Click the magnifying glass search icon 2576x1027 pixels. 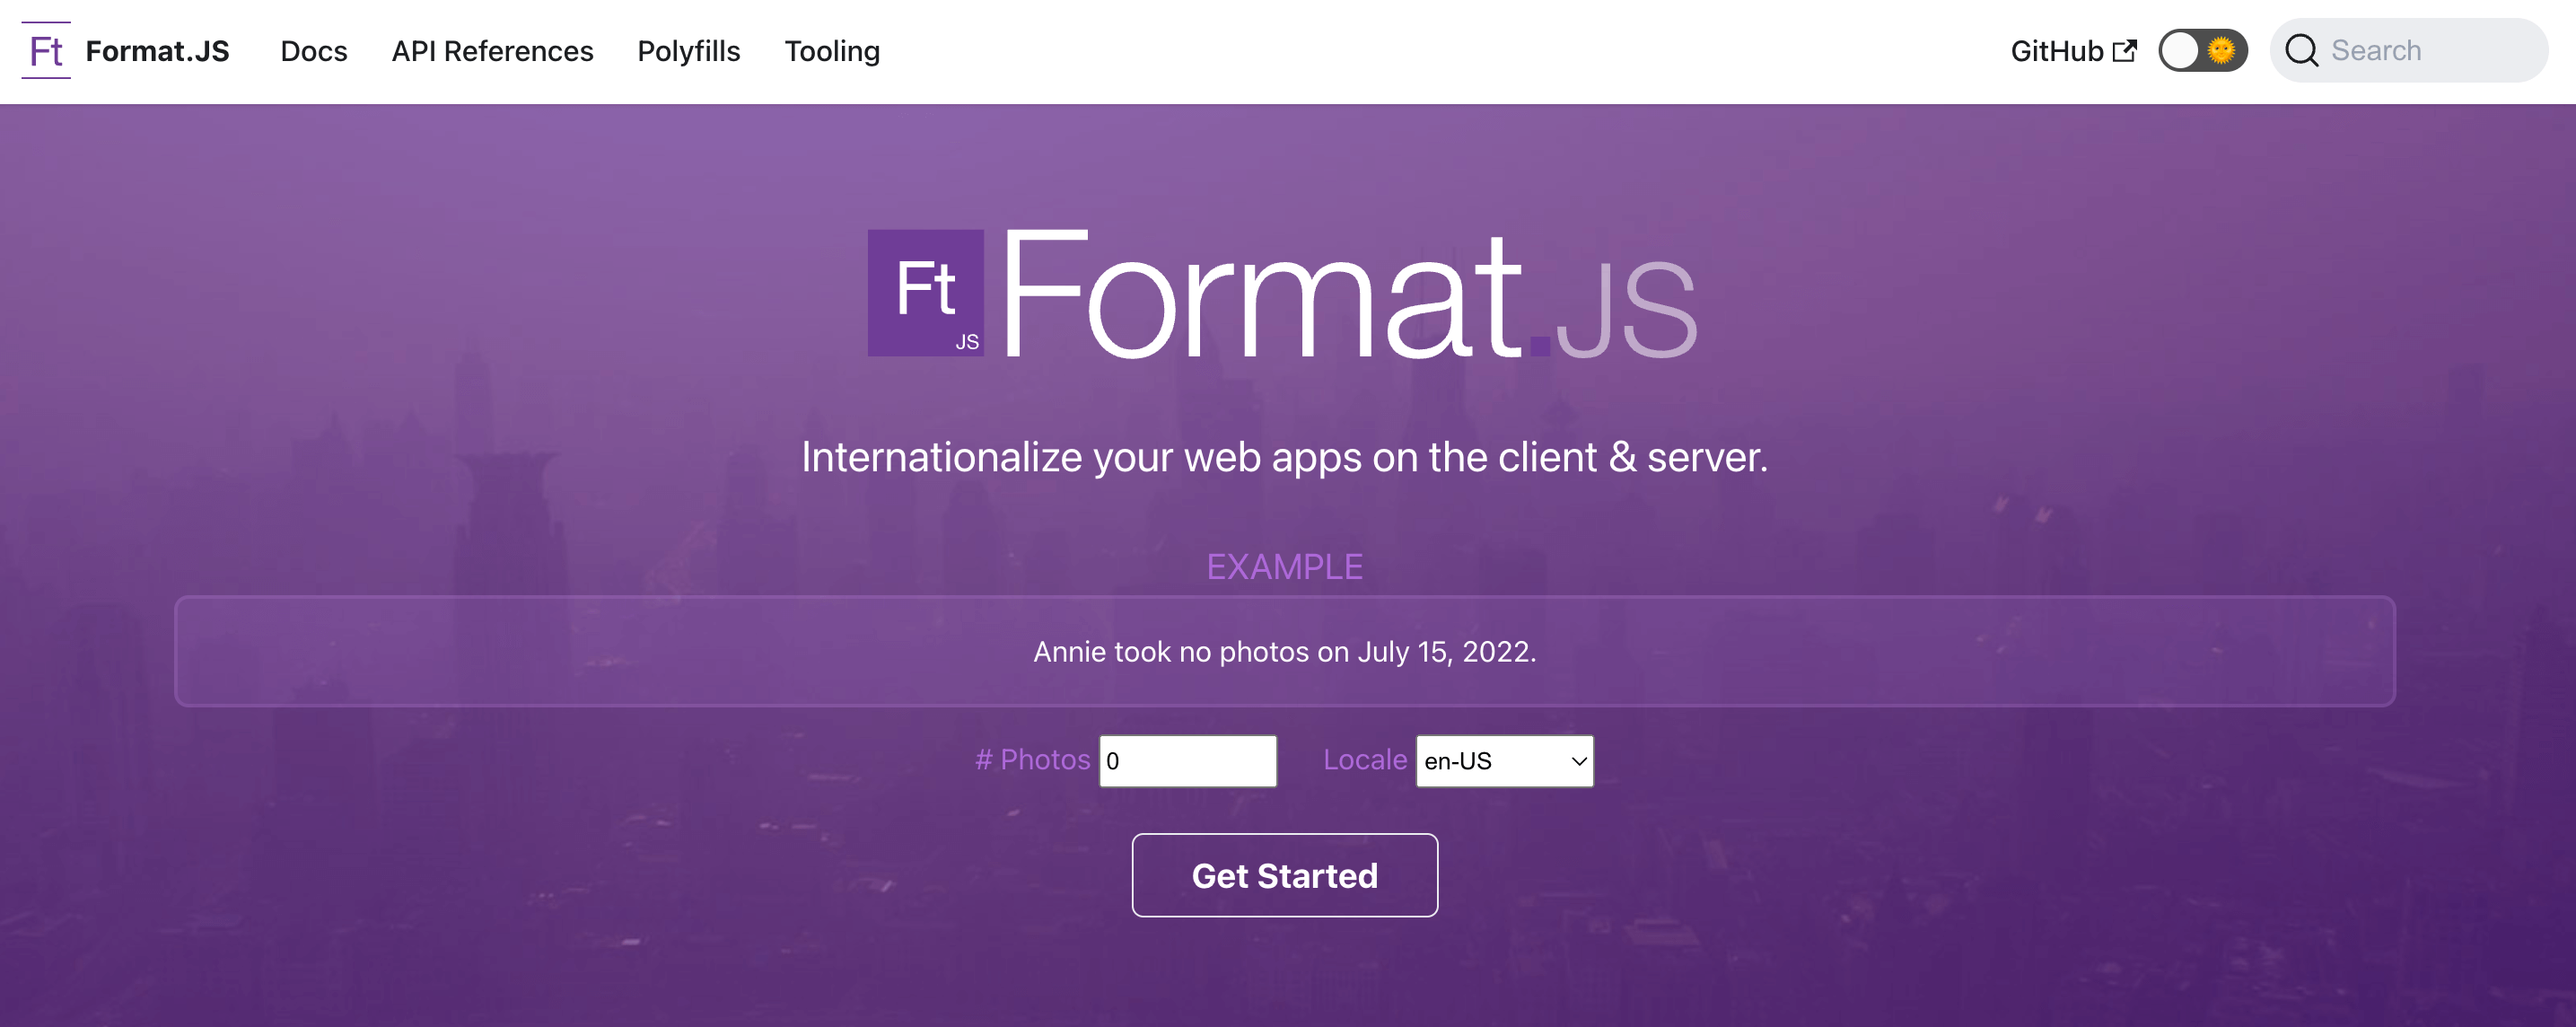(2301, 50)
